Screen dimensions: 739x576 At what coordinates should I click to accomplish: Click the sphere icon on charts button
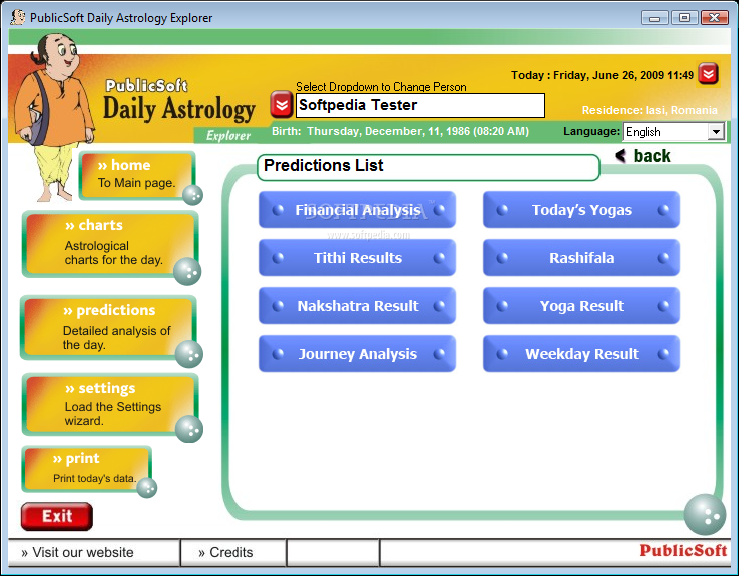coord(187,272)
